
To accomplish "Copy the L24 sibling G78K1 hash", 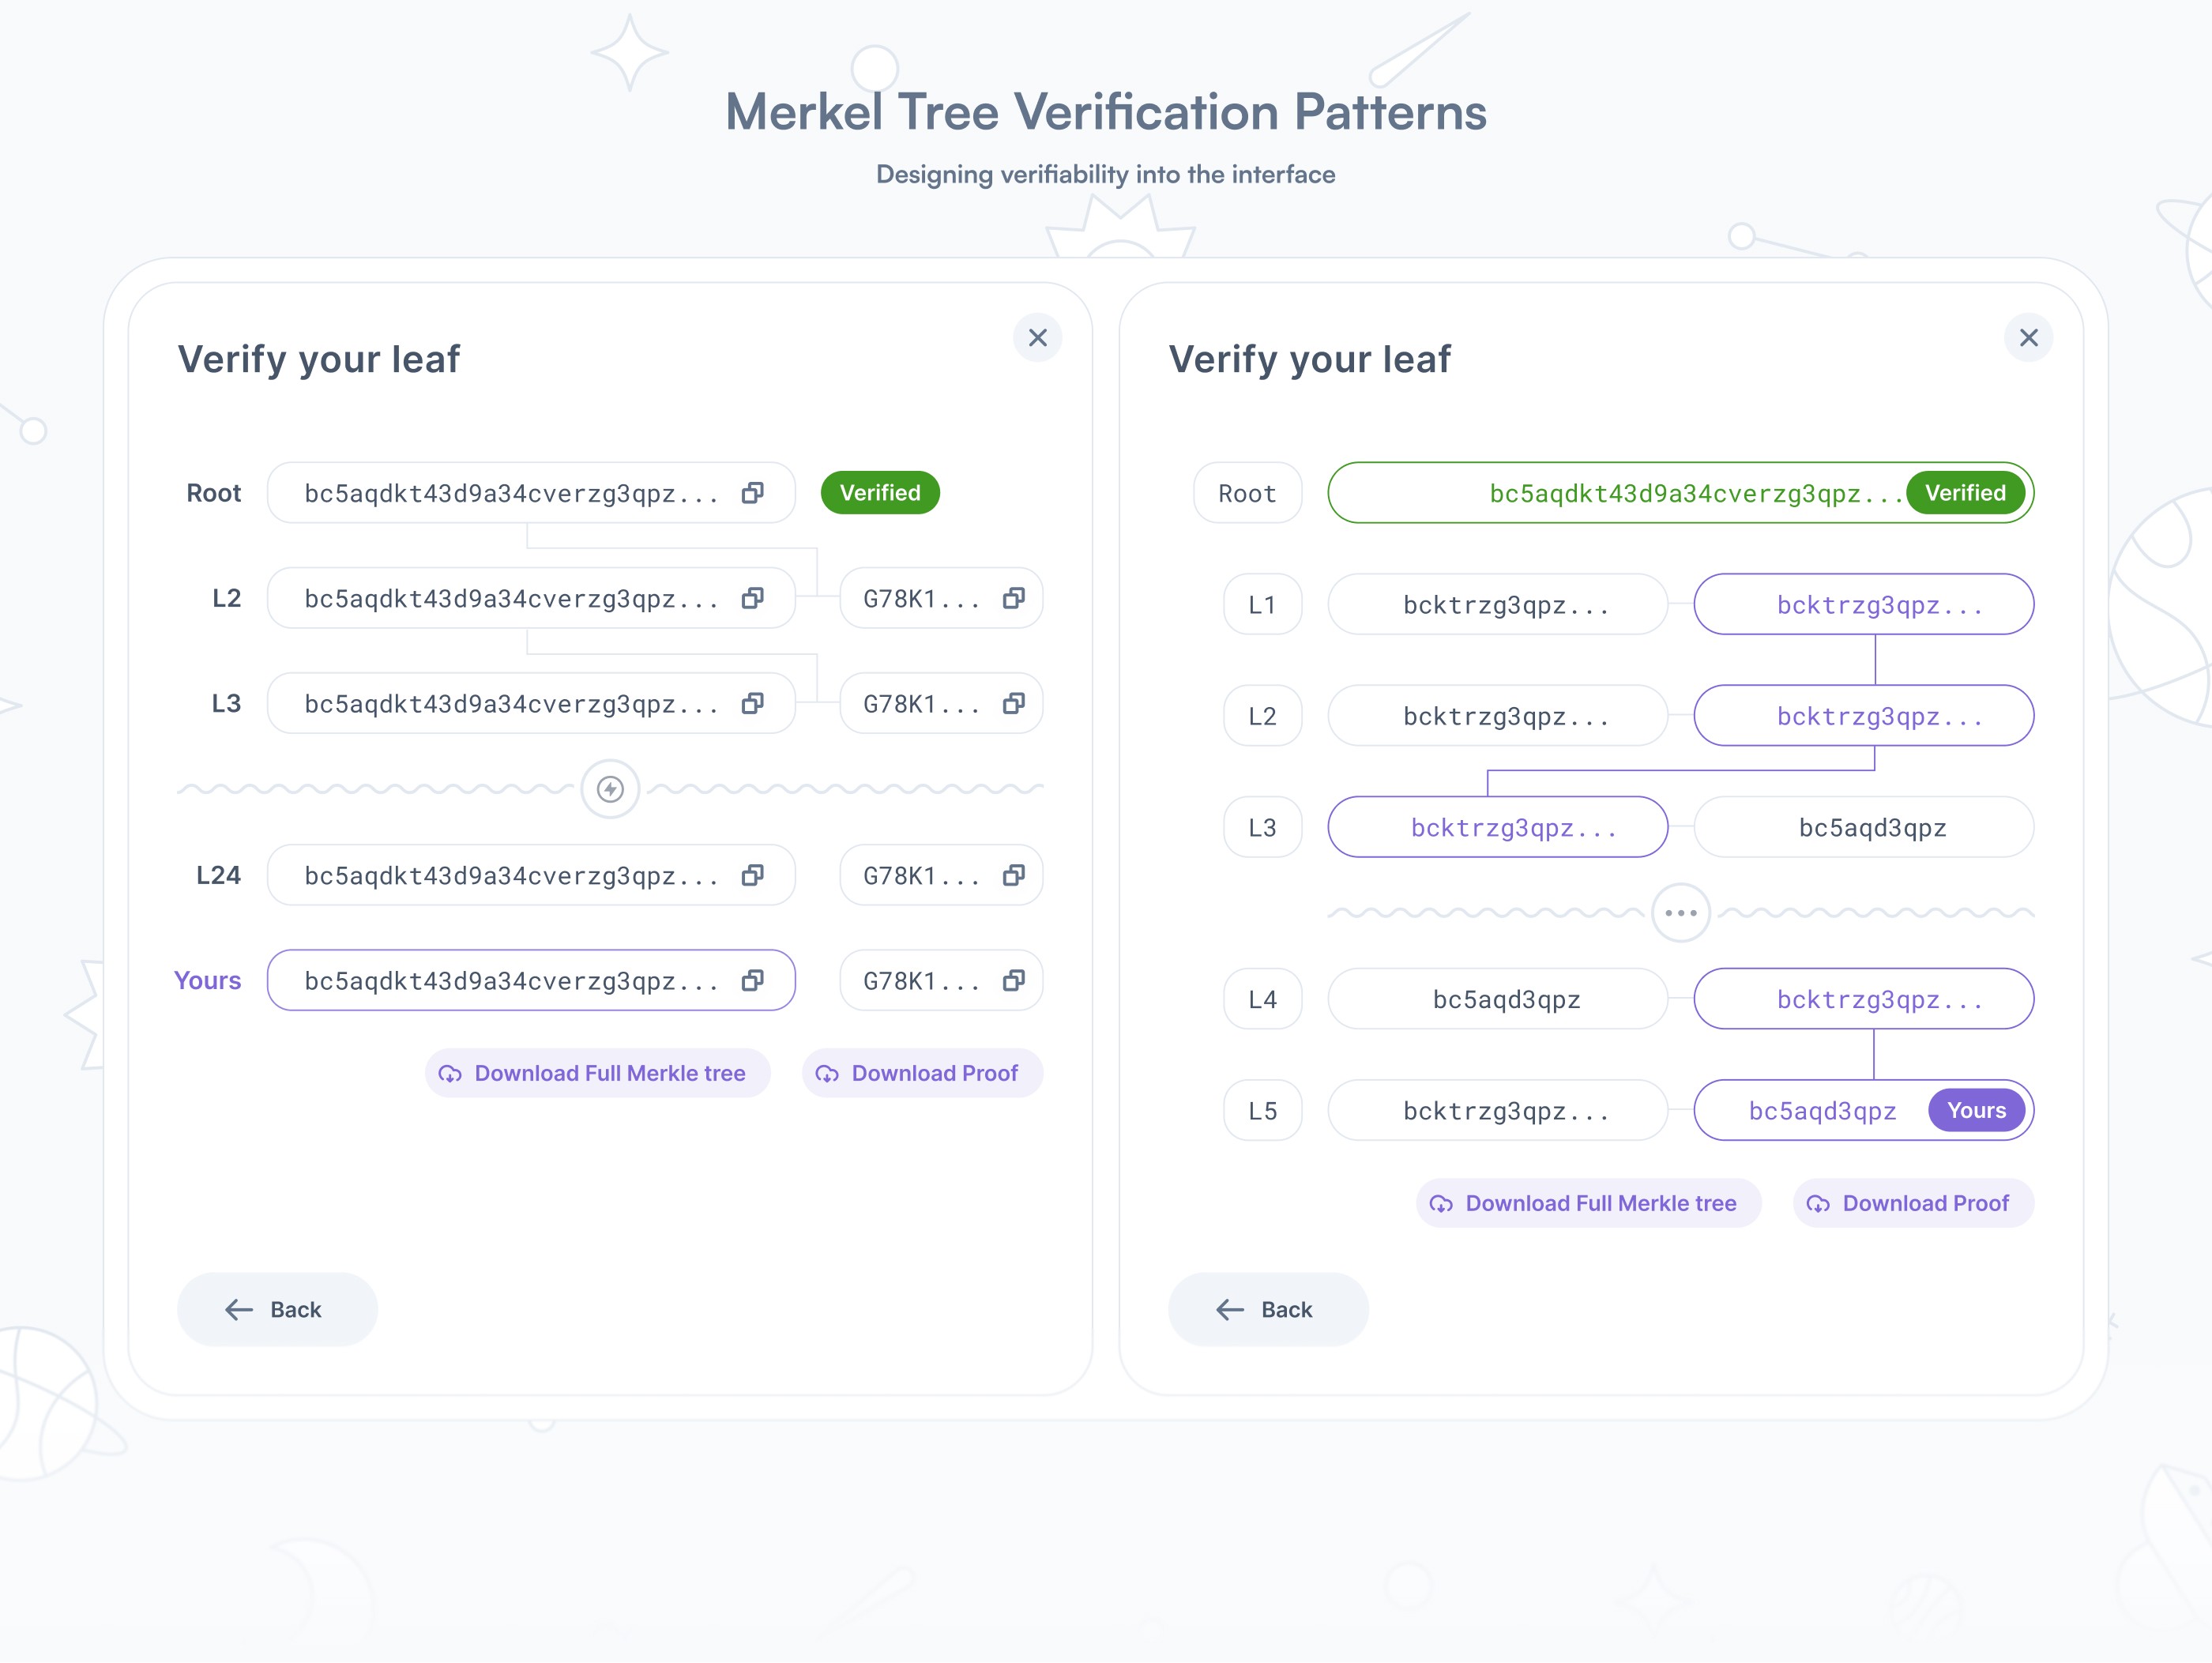I will tap(1013, 876).
